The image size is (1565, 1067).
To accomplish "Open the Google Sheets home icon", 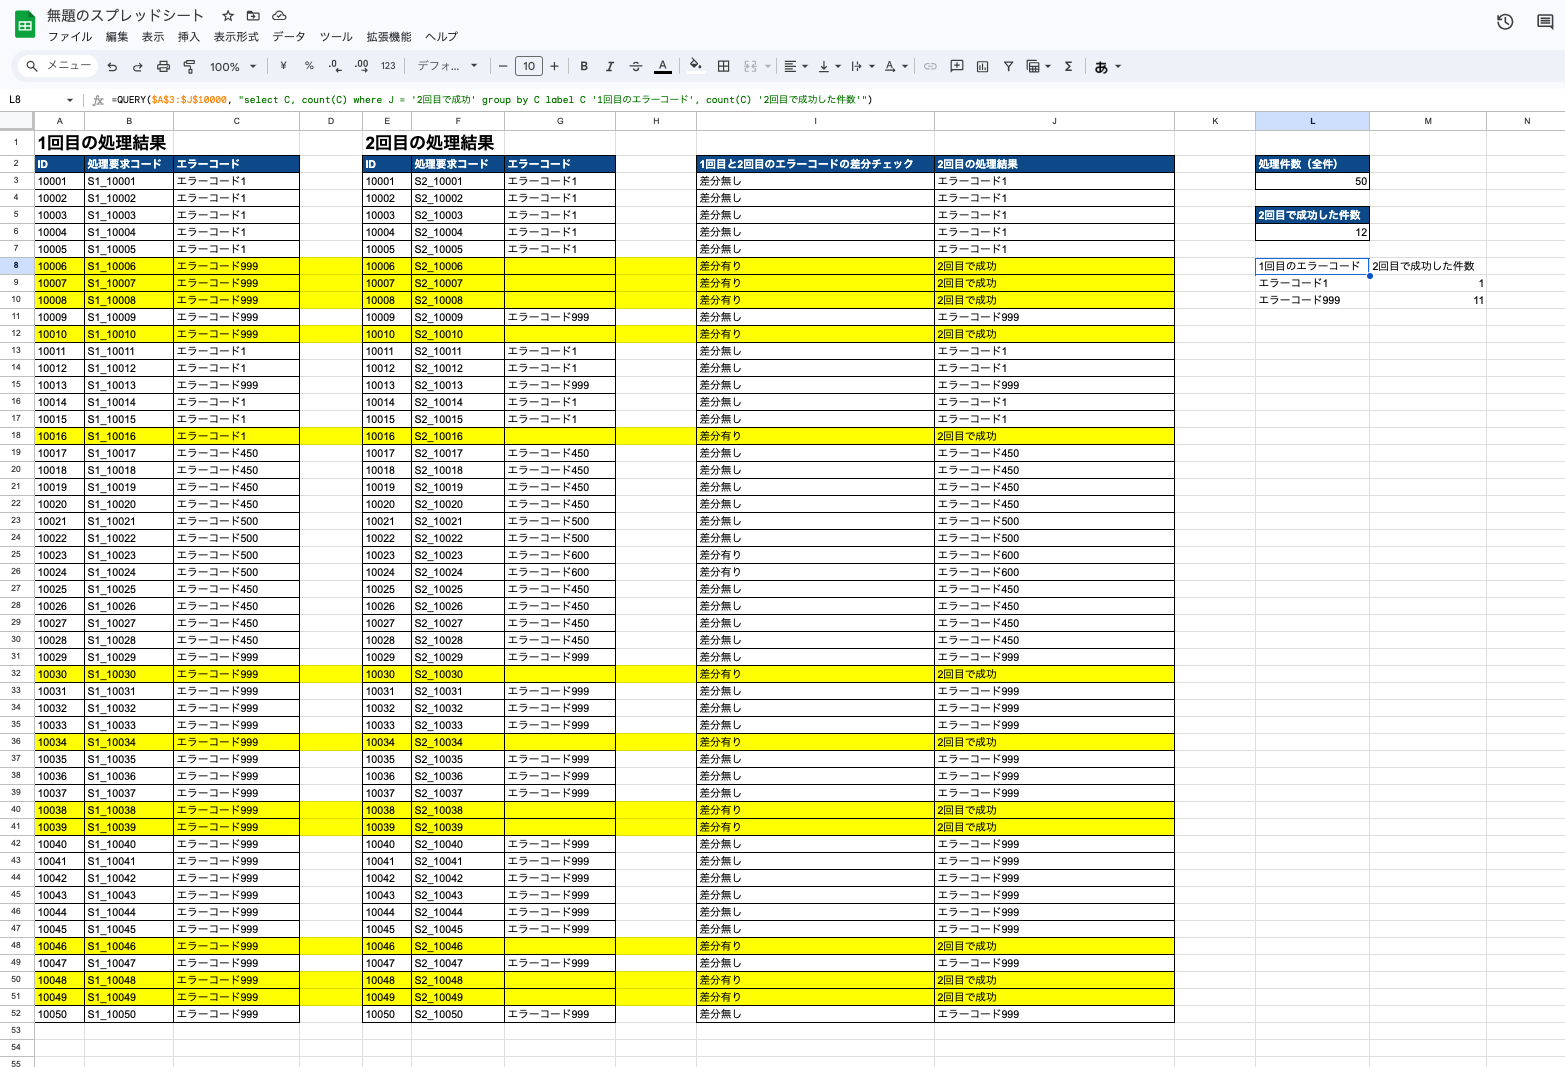I will 25,25.
